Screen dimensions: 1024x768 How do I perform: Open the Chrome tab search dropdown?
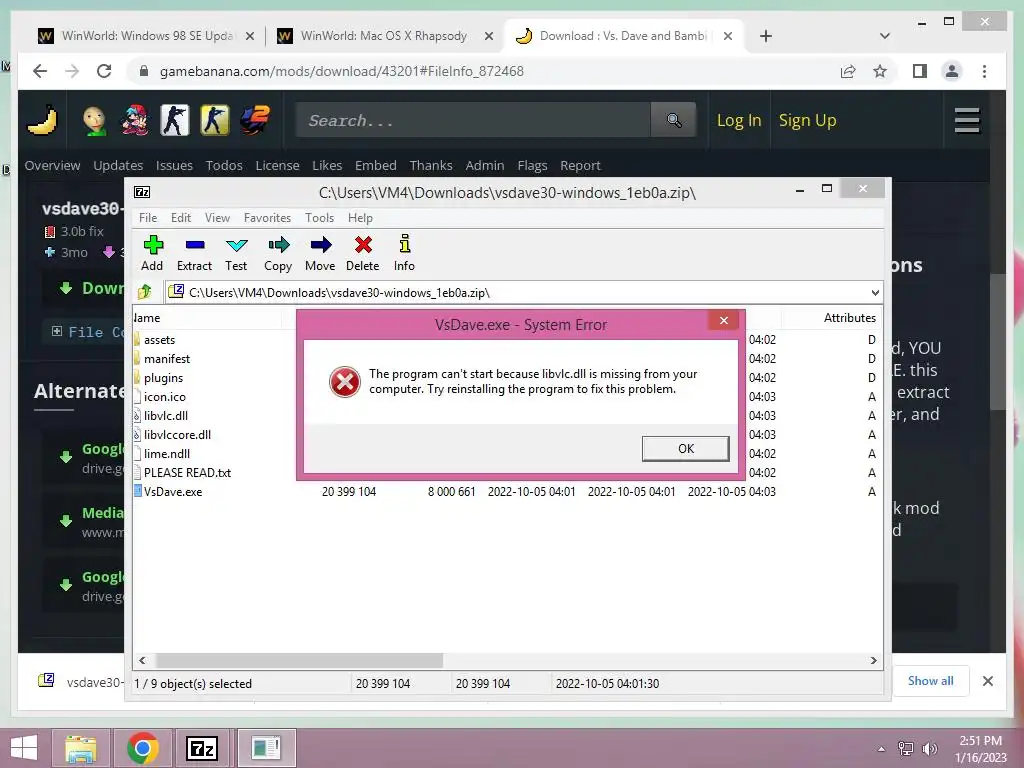click(885, 36)
